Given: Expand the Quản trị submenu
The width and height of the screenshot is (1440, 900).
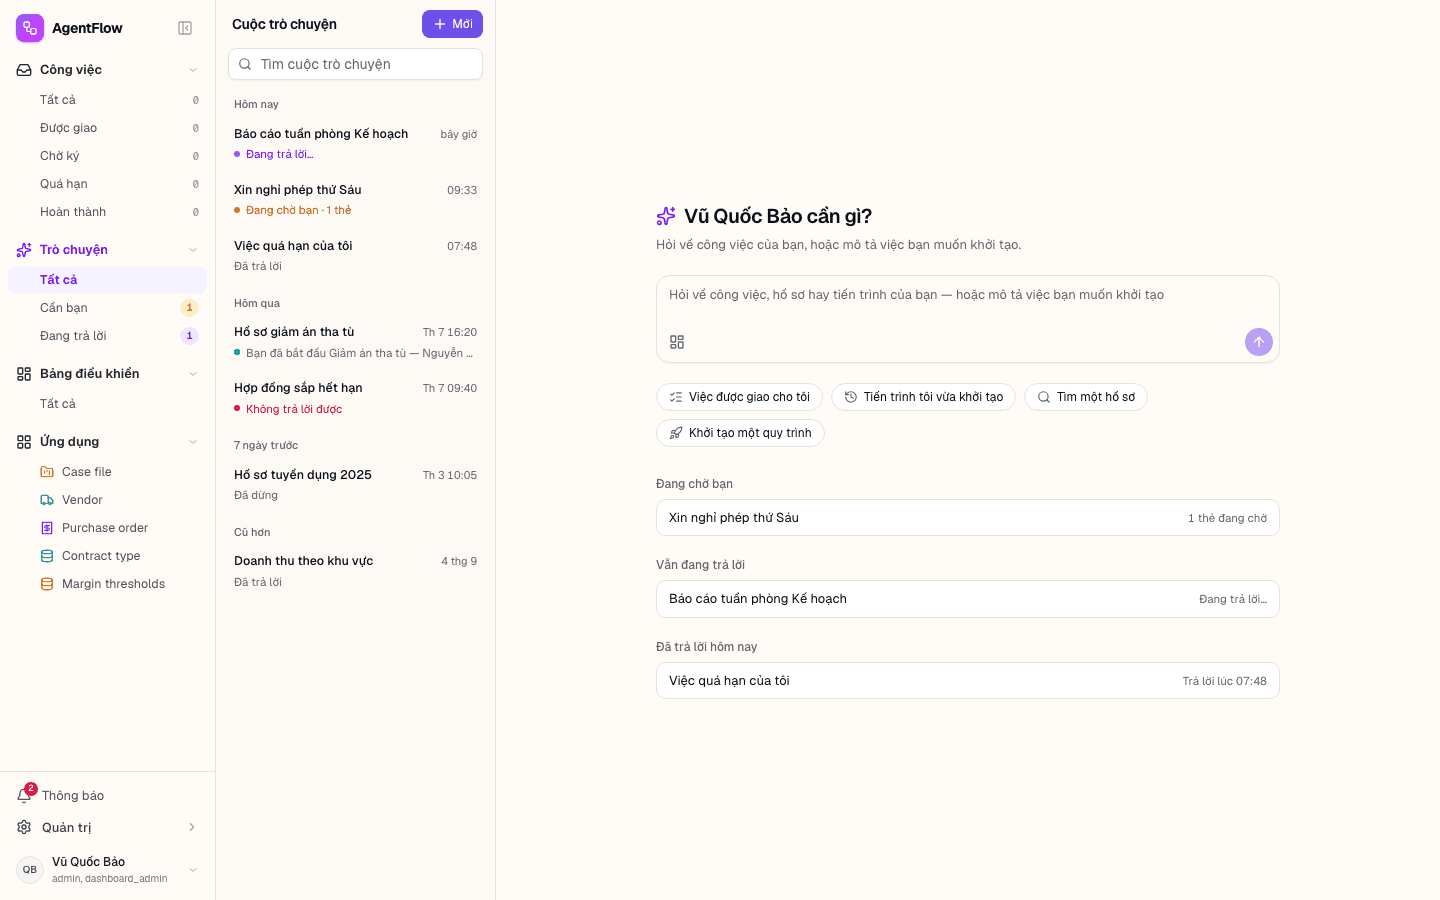Looking at the screenshot, I should (x=192, y=827).
